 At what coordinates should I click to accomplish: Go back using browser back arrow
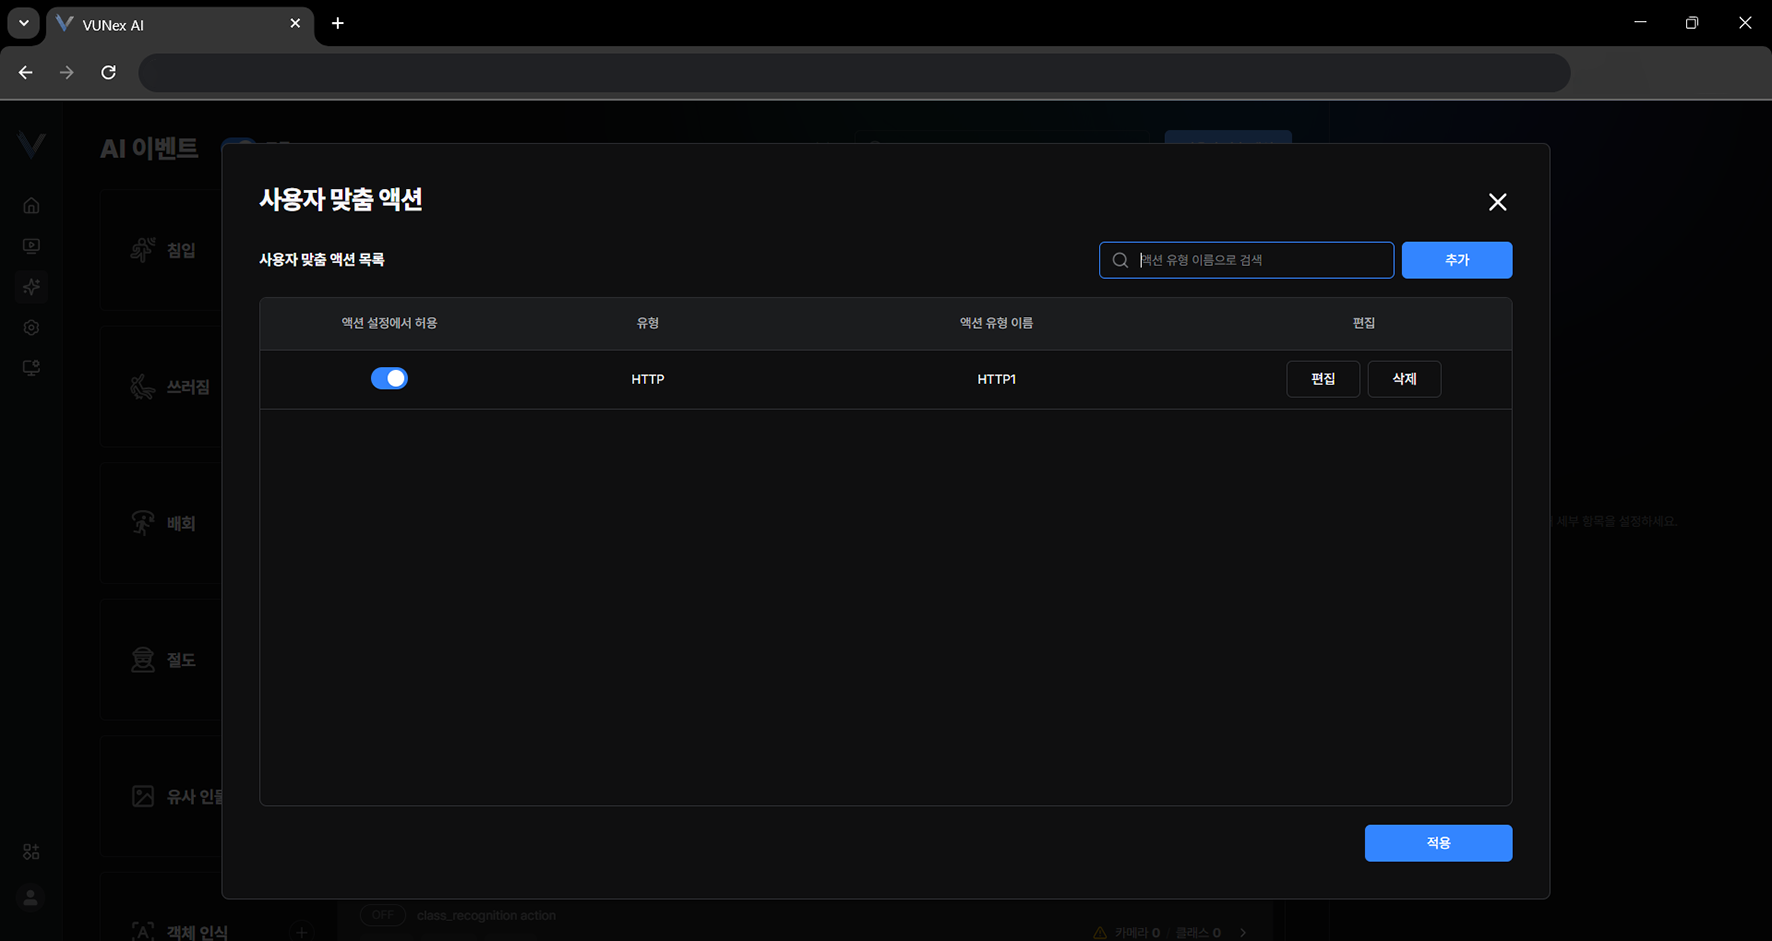[x=26, y=72]
